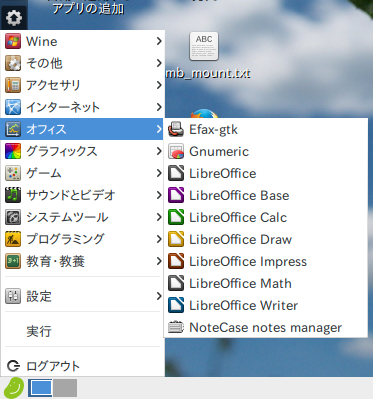Screen dimensions: 373x399
Task: Select the LibreOffice Draw label
Action: pyautogui.click(x=241, y=239)
